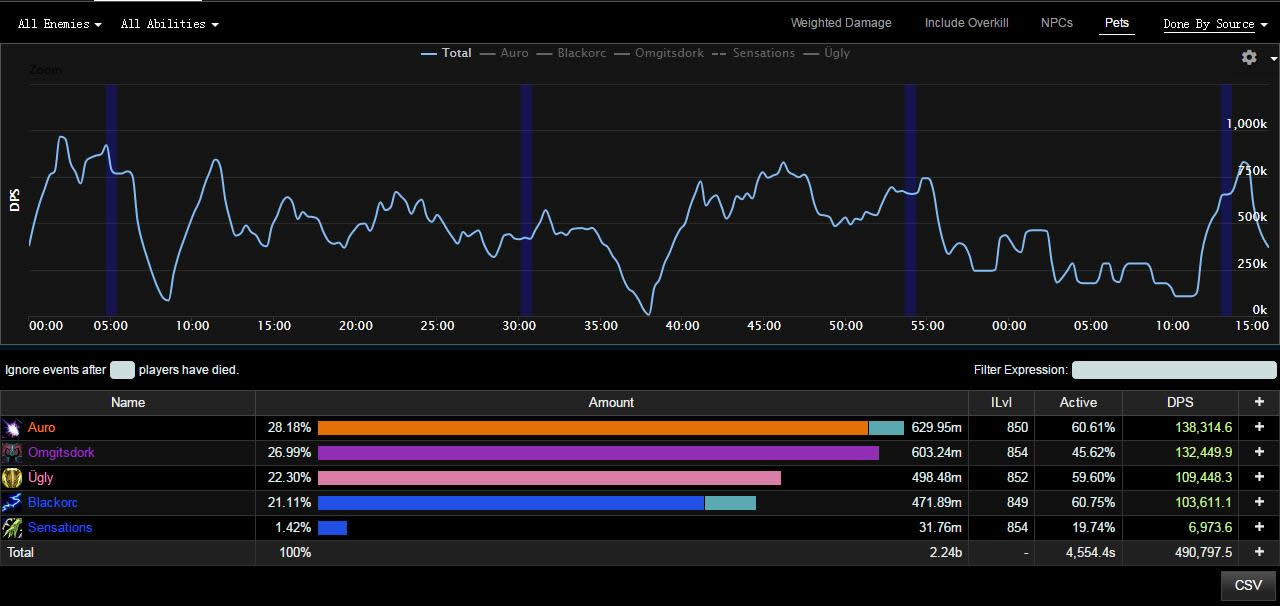Image resolution: width=1280 pixels, height=606 pixels.
Task: Toggle the Include Overkill option
Action: (x=966, y=23)
